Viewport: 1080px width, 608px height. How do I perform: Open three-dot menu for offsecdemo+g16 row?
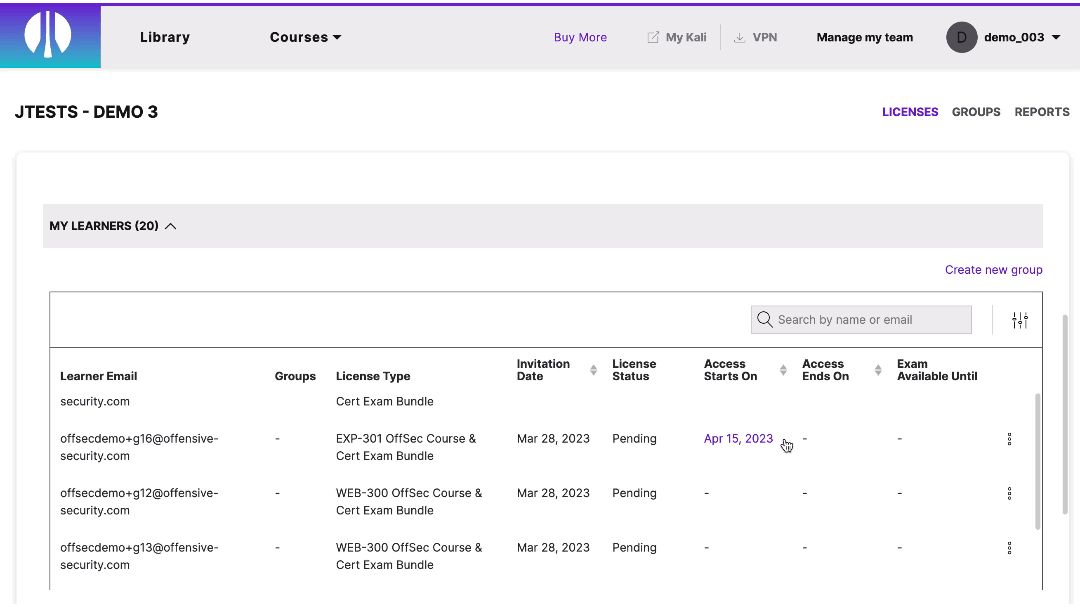coord(1009,438)
